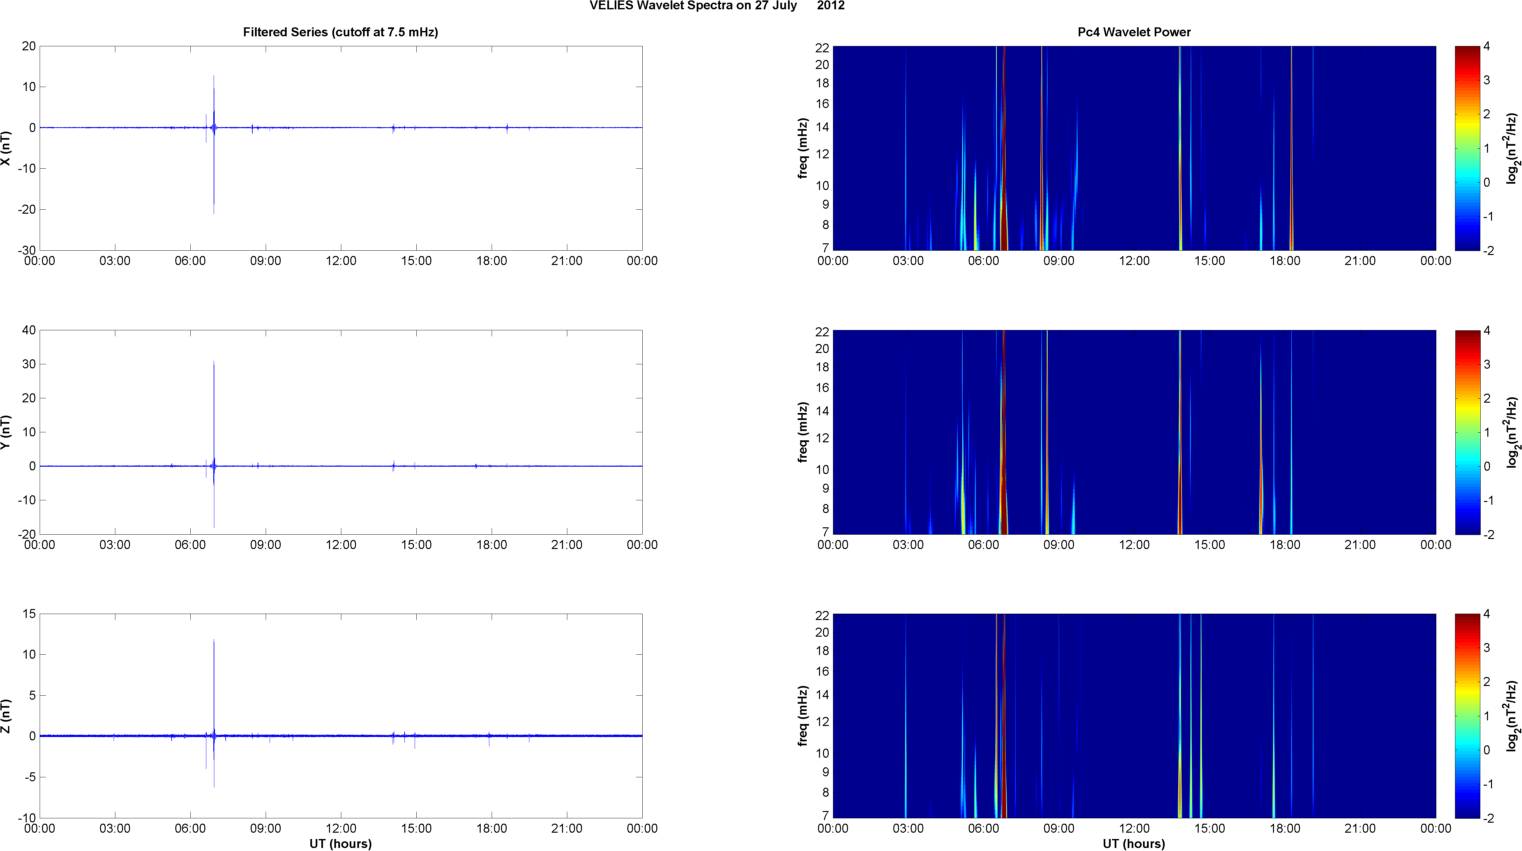Image resolution: width=1522 pixels, height=851 pixels.
Task: Click the colorbar beside middle wavelet panel
Action: (x=1466, y=432)
